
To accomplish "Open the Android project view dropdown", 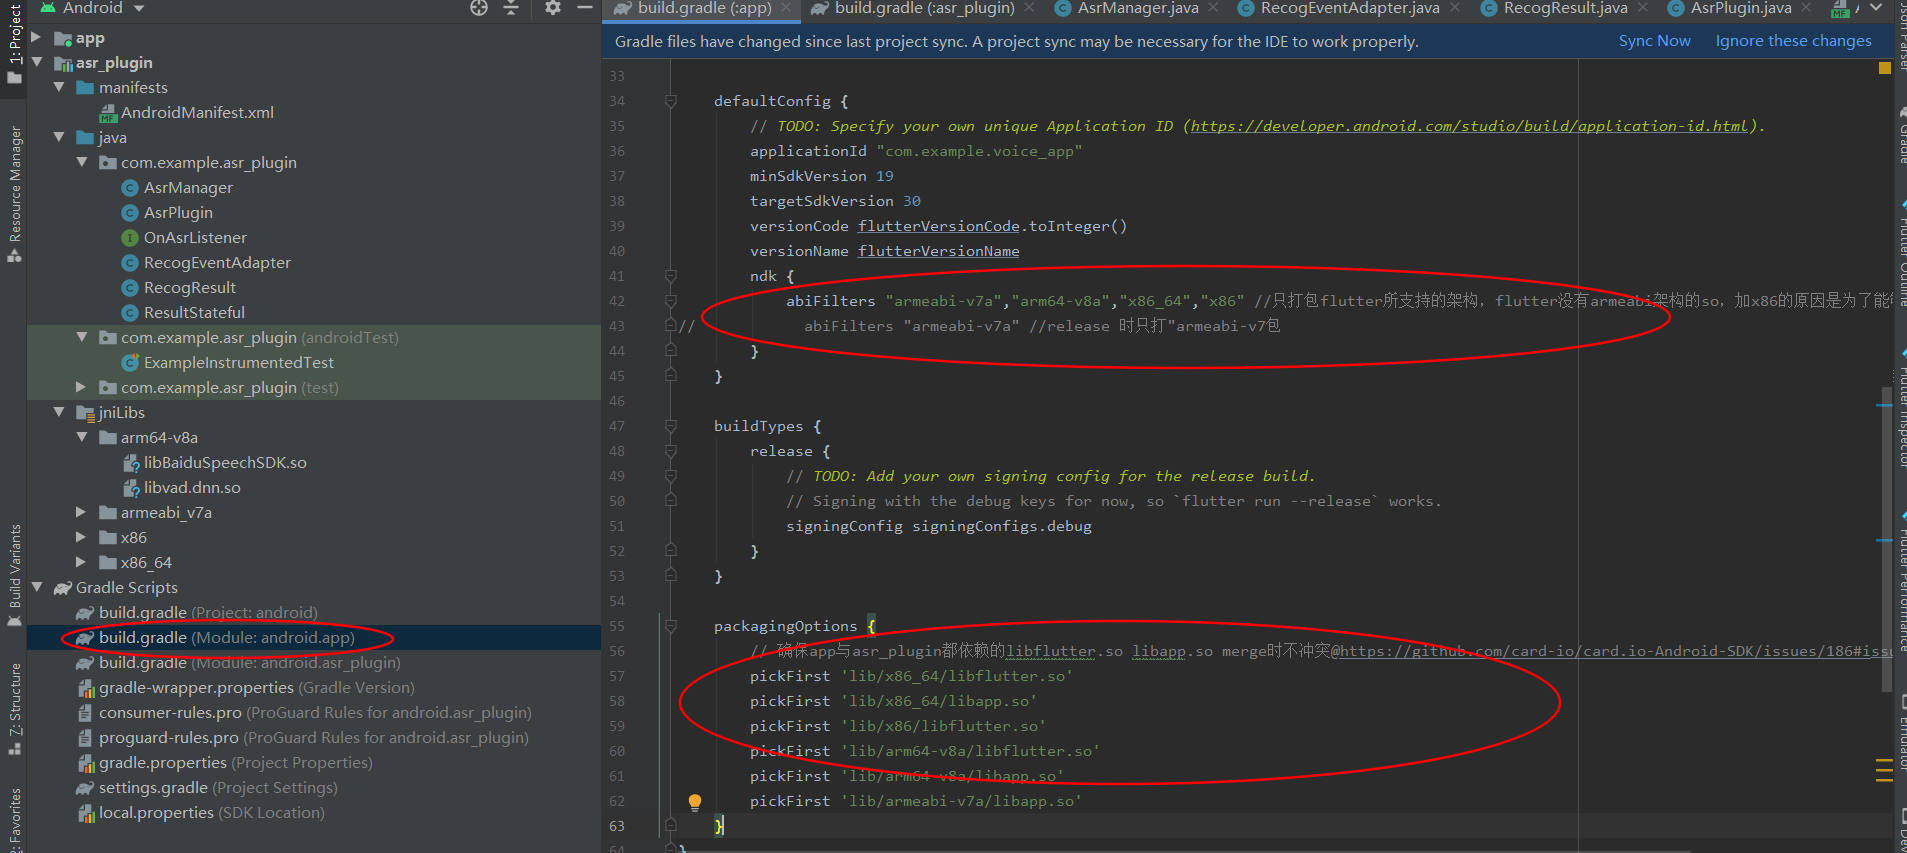I will pos(92,8).
